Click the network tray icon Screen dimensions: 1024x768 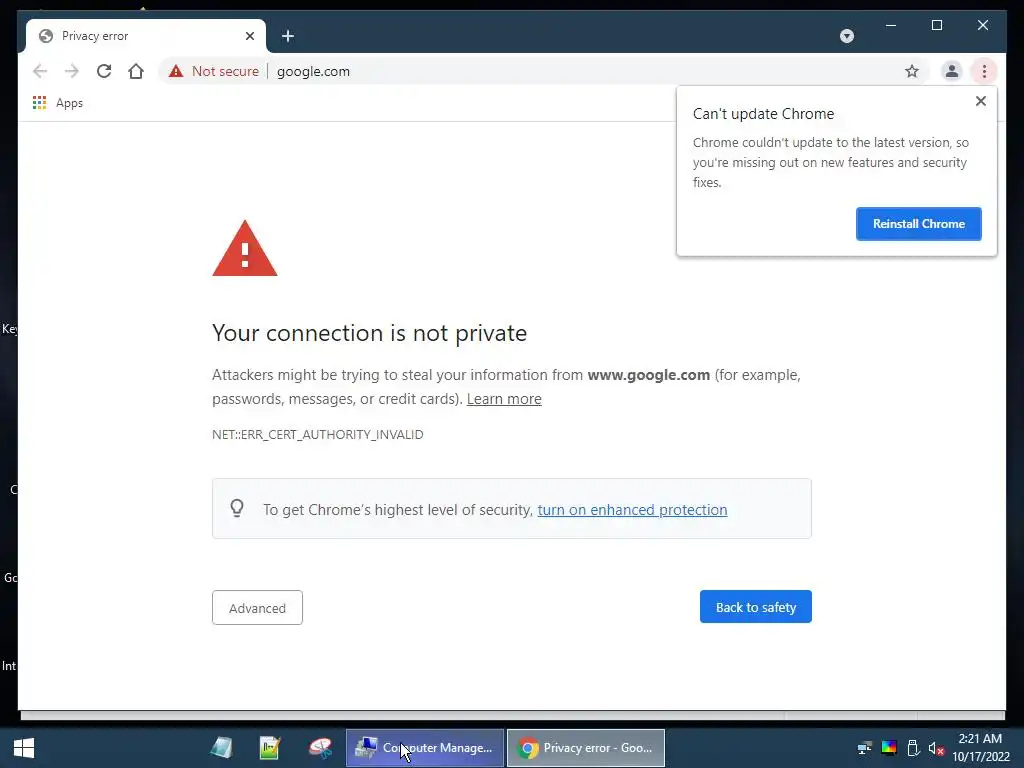click(x=865, y=748)
